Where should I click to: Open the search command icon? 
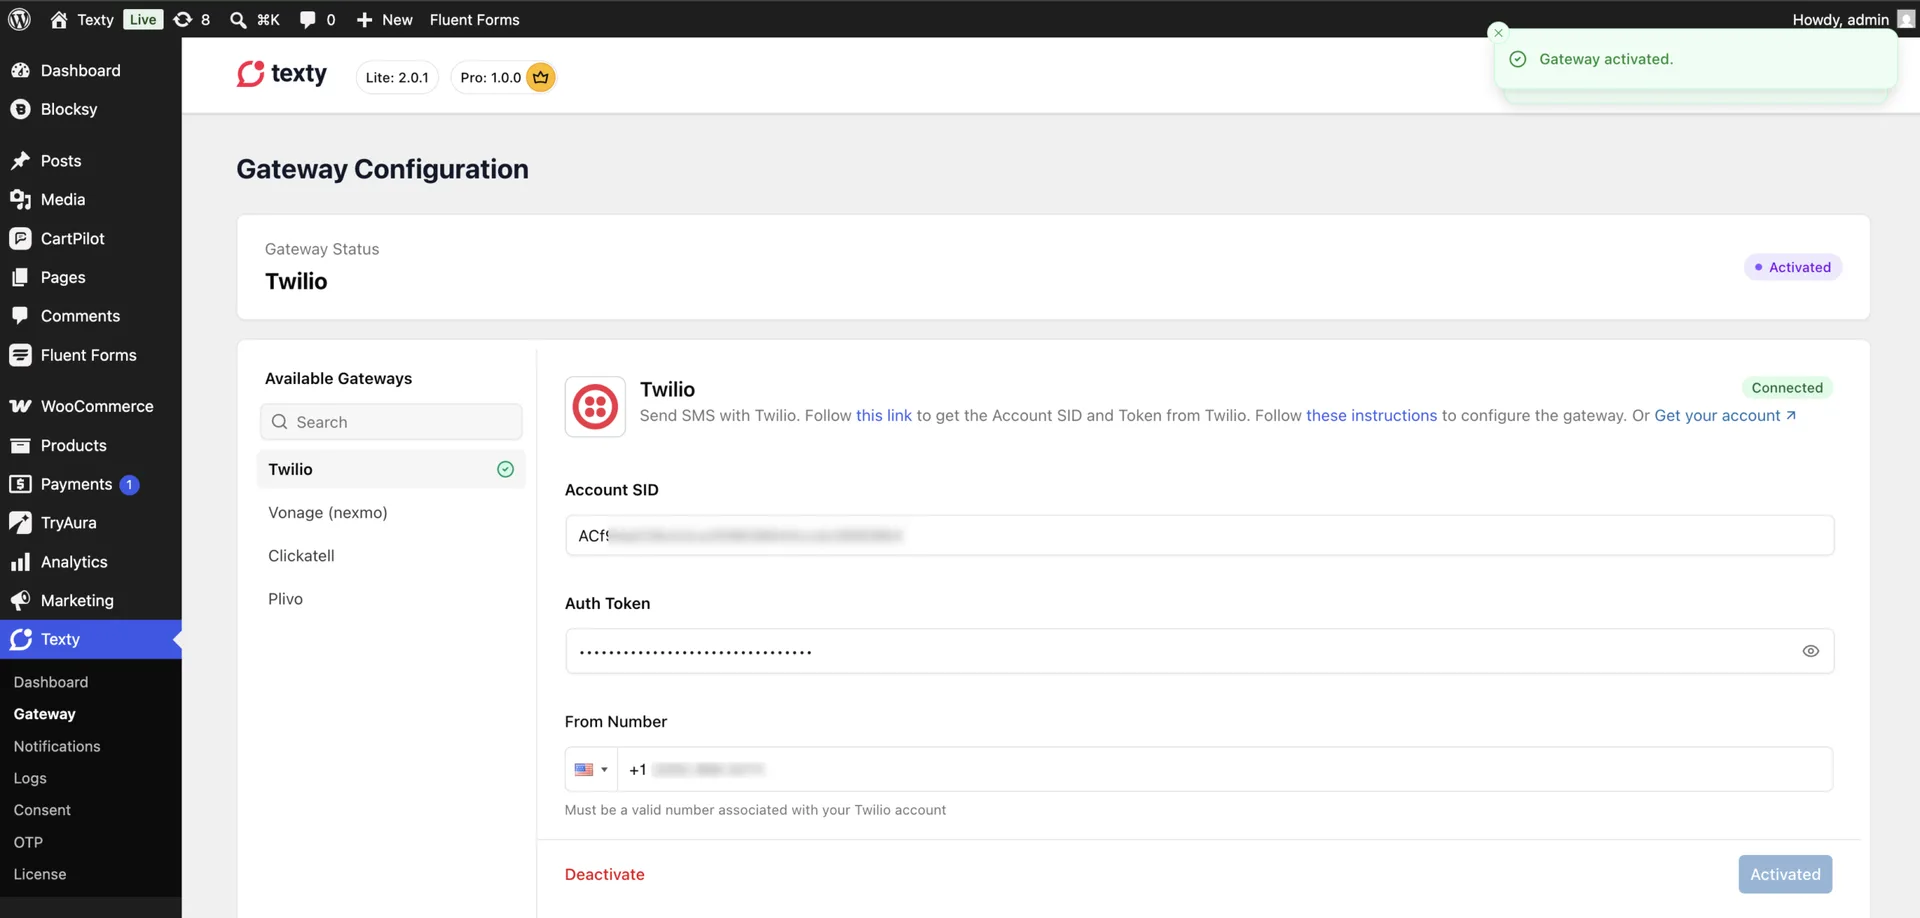[x=238, y=19]
